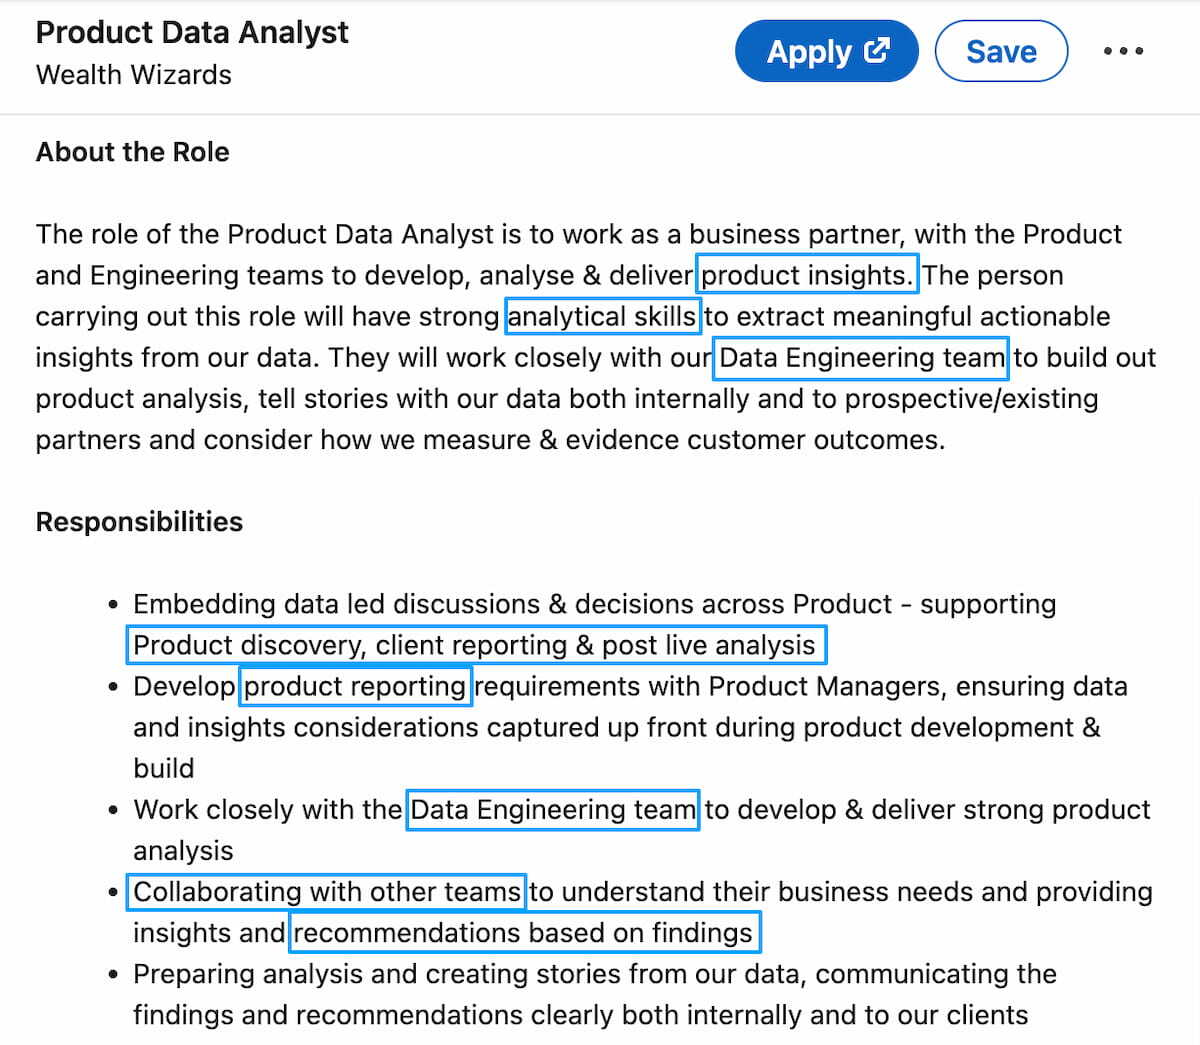1200x1045 pixels.
Task: Click the 'Responsibilities' section heading
Action: [x=139, y=521]
